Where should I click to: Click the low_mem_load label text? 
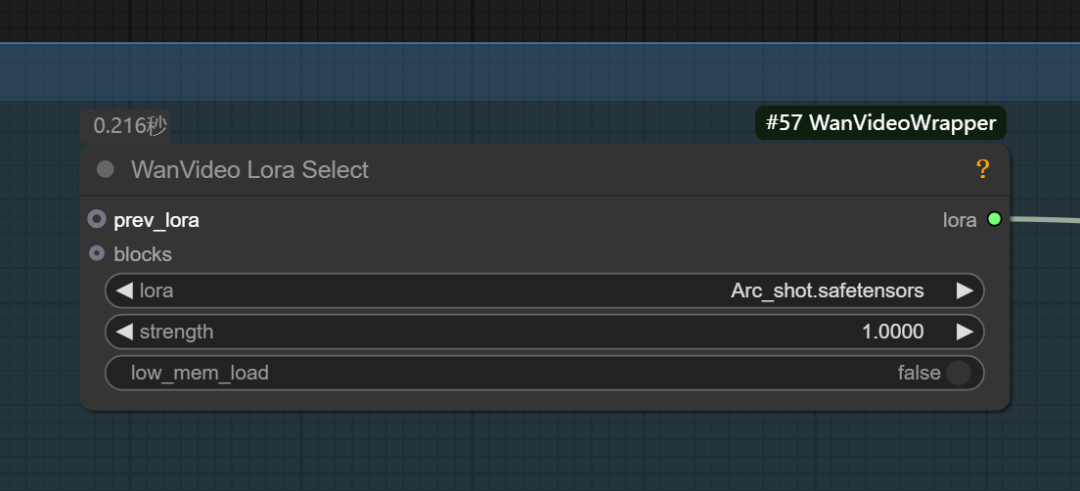200,373
